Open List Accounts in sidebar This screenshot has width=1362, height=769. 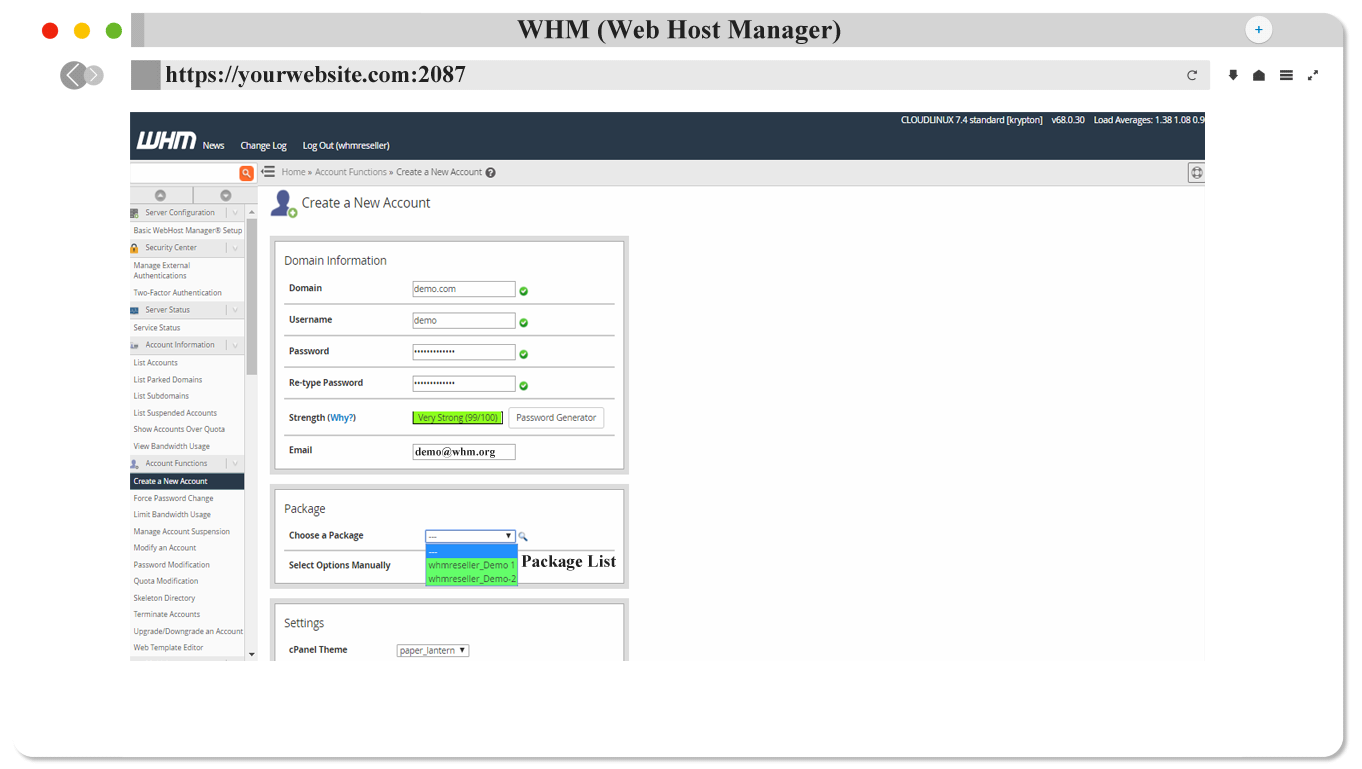pos(156,363)
